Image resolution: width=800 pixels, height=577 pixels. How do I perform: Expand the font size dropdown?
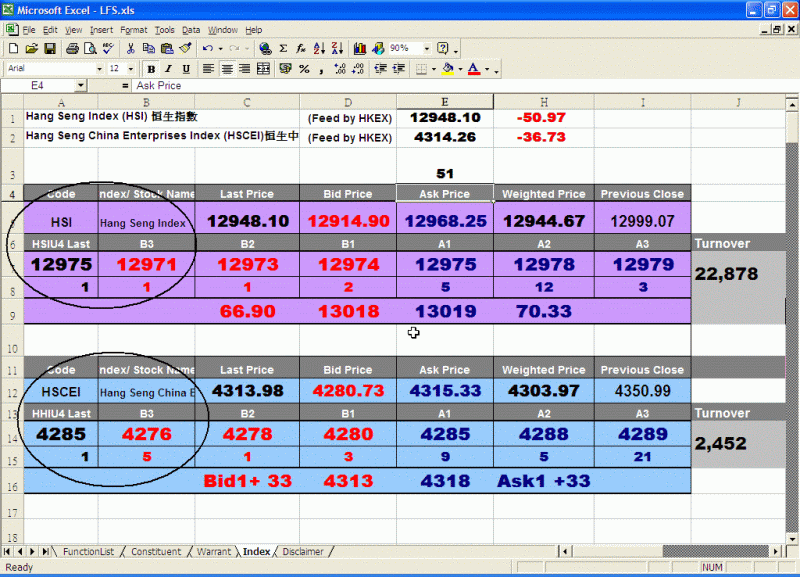point(131,69)
